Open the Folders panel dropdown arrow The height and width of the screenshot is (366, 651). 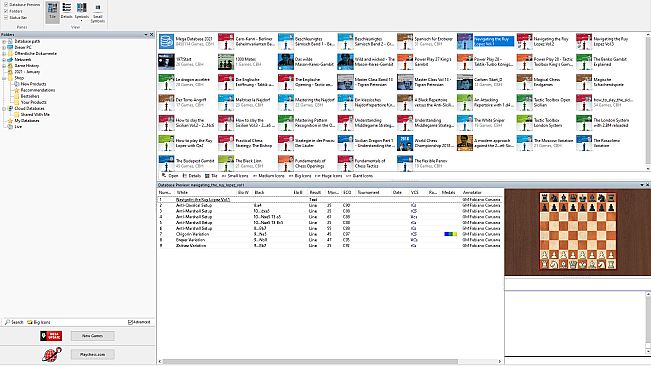pos(146,35)
